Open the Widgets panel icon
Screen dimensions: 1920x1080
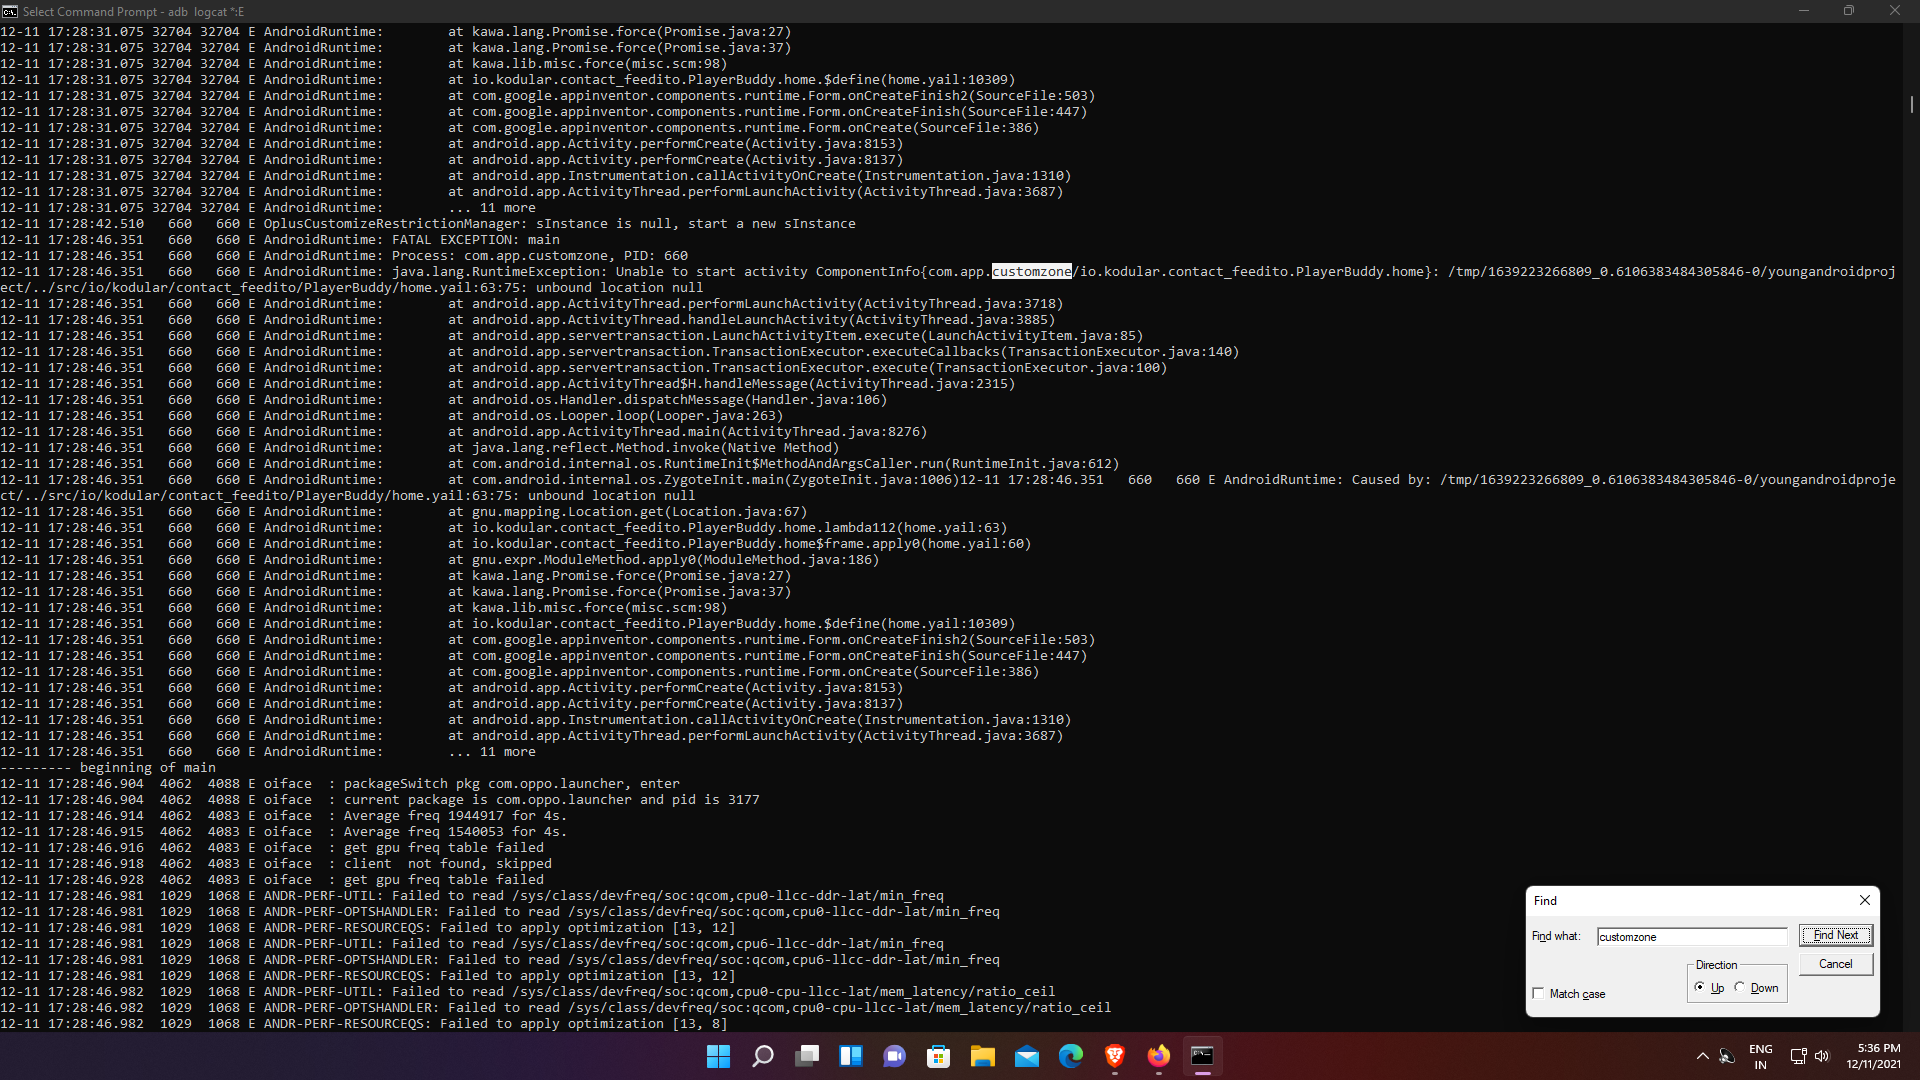pyautogui.click(x=851, y=1056)
